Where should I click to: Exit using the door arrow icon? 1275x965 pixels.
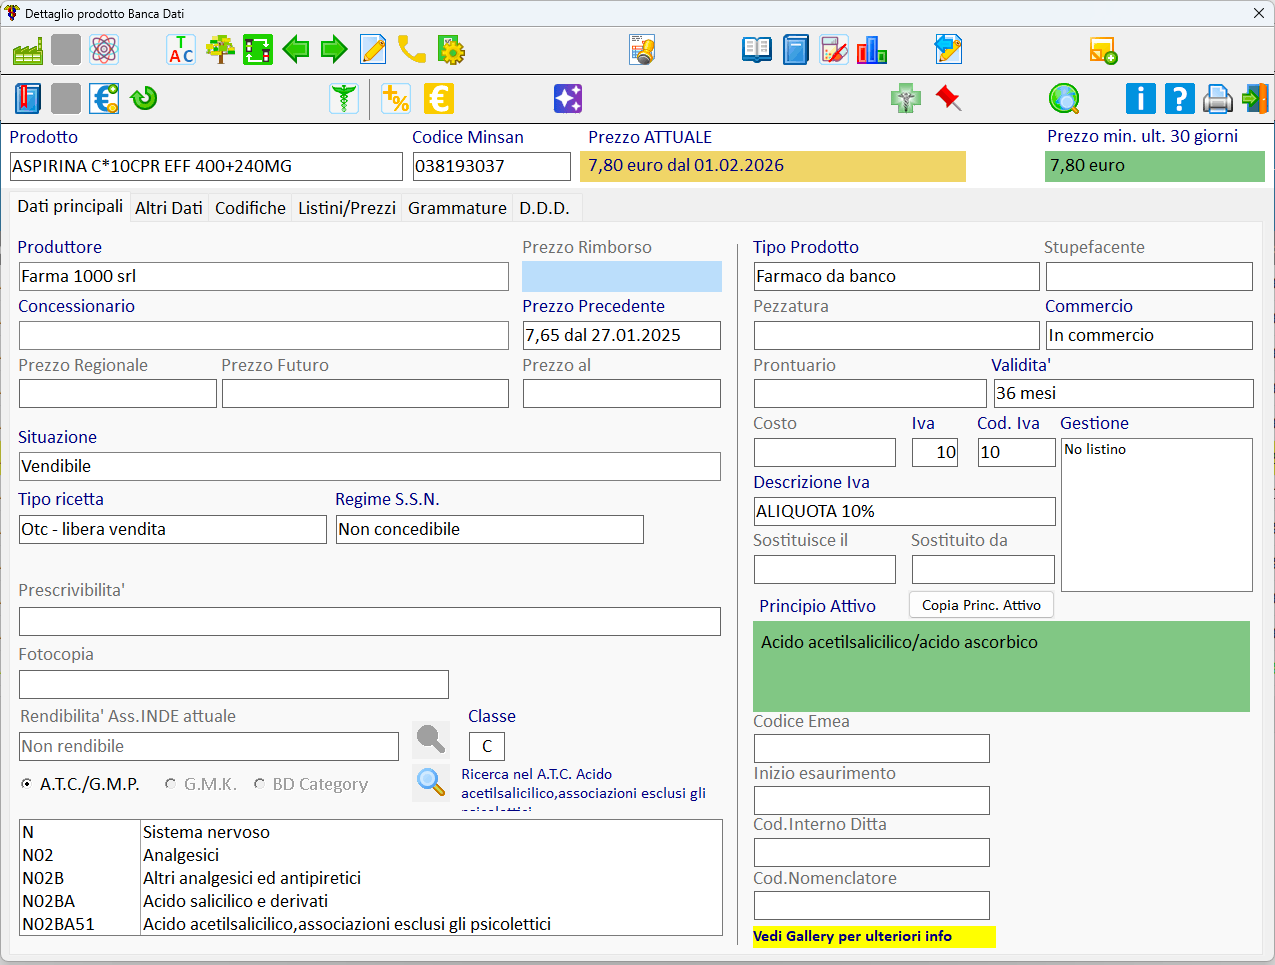coord(1254,98)
